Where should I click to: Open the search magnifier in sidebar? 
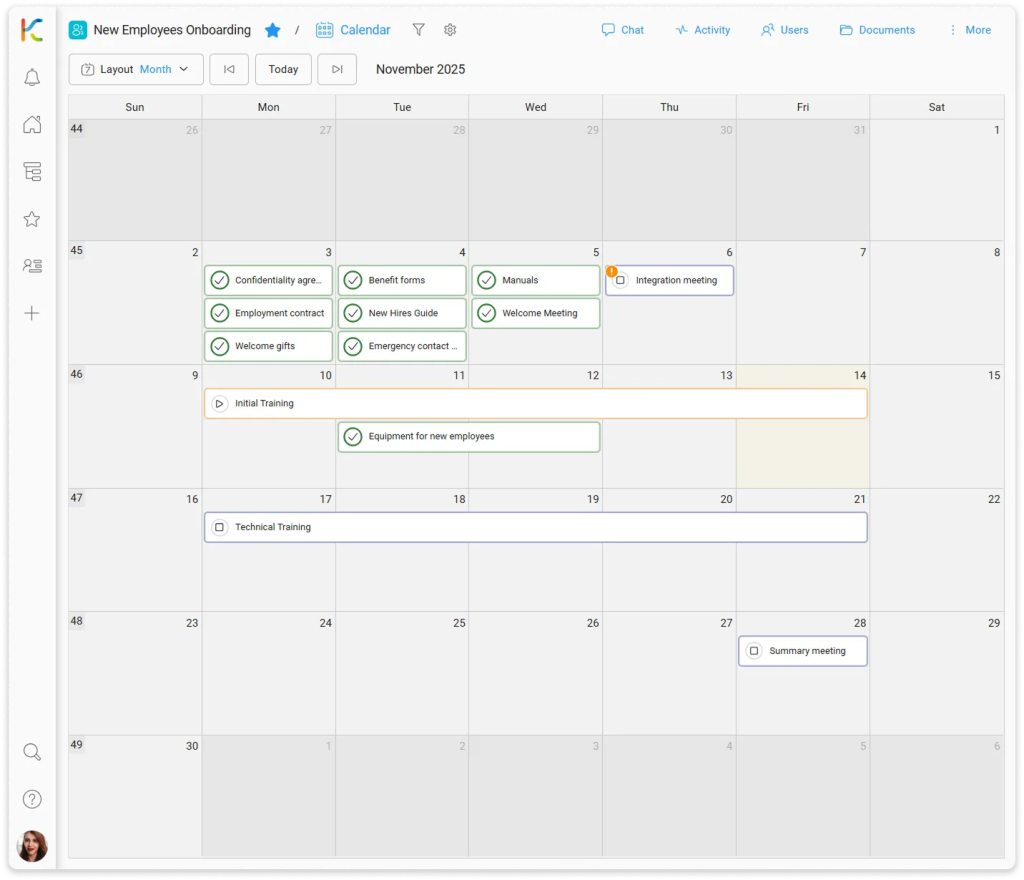32,752
